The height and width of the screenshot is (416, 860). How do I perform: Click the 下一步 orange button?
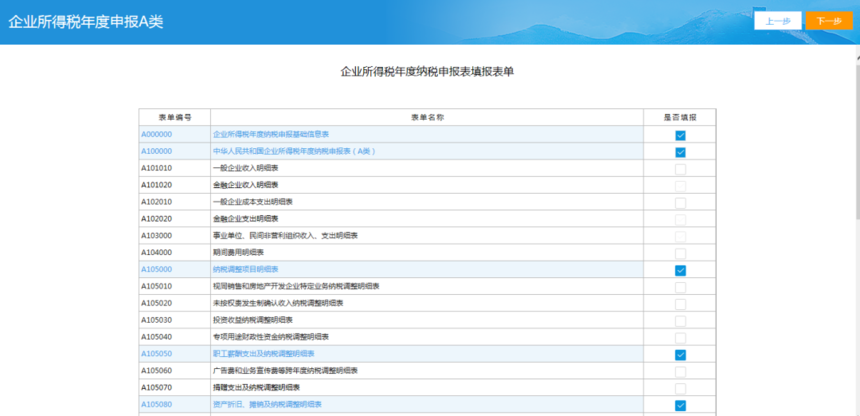[829, 21]
